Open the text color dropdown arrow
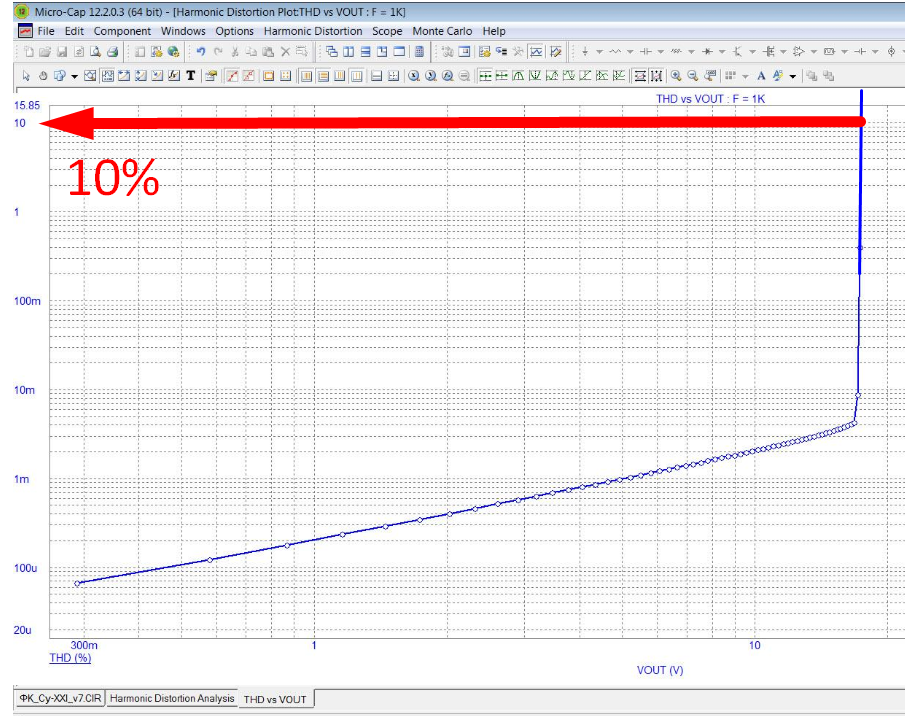Image resolution: width=905 pixels, height=716 pixels. pyautogui.click(x=793, y=76)
